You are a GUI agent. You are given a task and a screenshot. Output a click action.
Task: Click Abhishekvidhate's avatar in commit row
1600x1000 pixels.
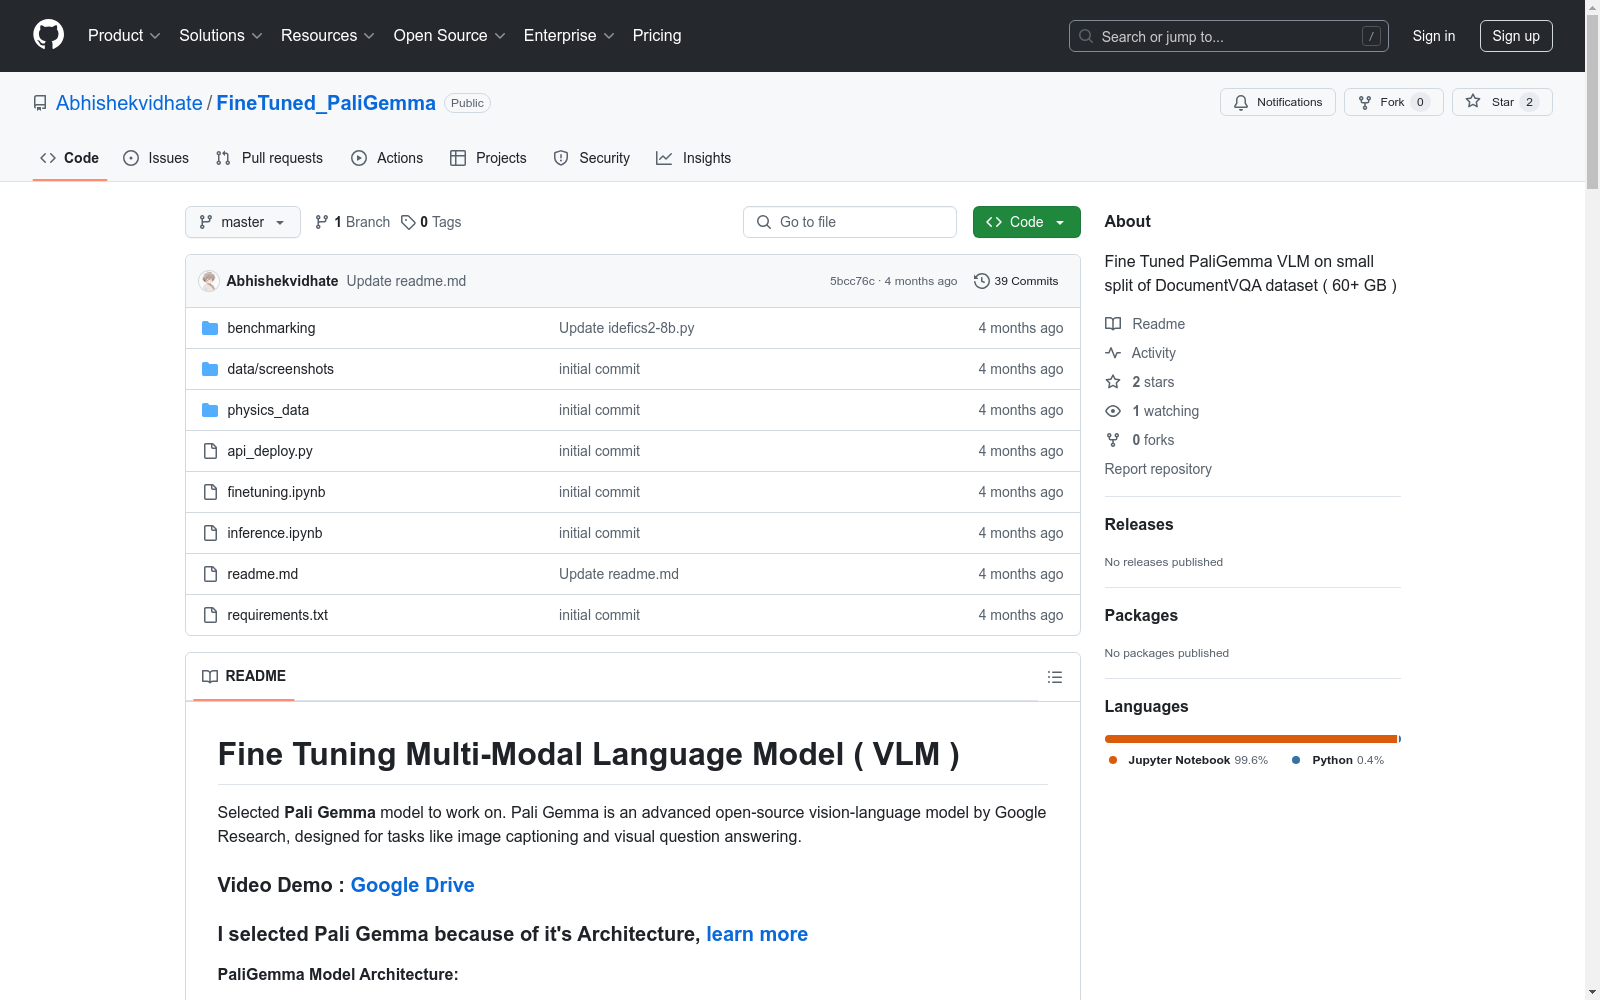(x=209, y=281)
